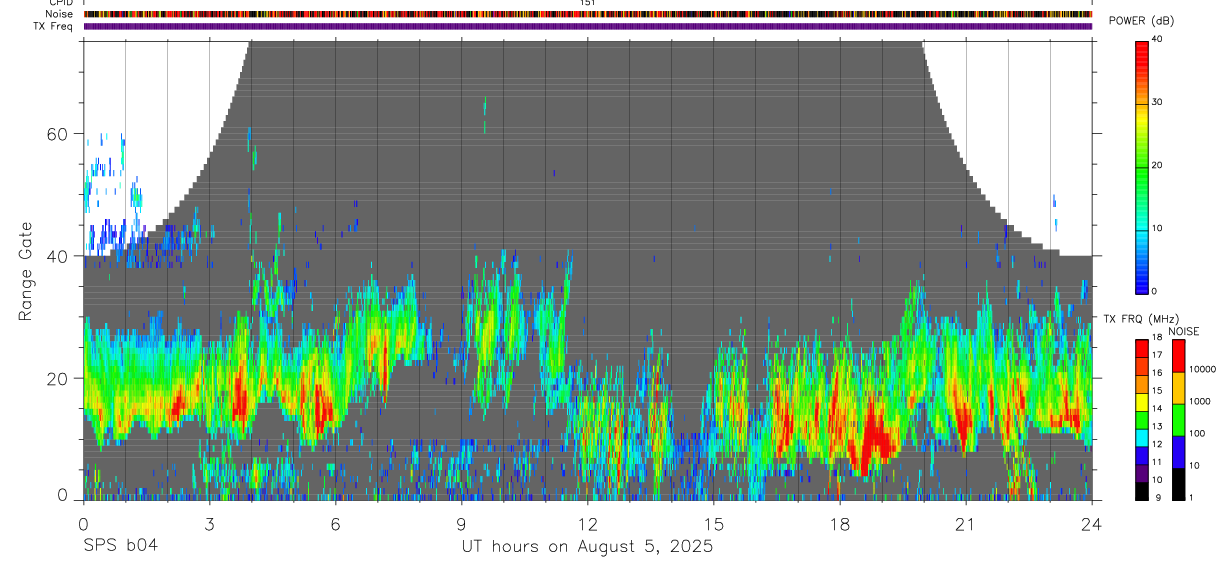Click the POWER (dB) colorbar title
Screen dimensions: 1228x567
[x=1142, y=21]
